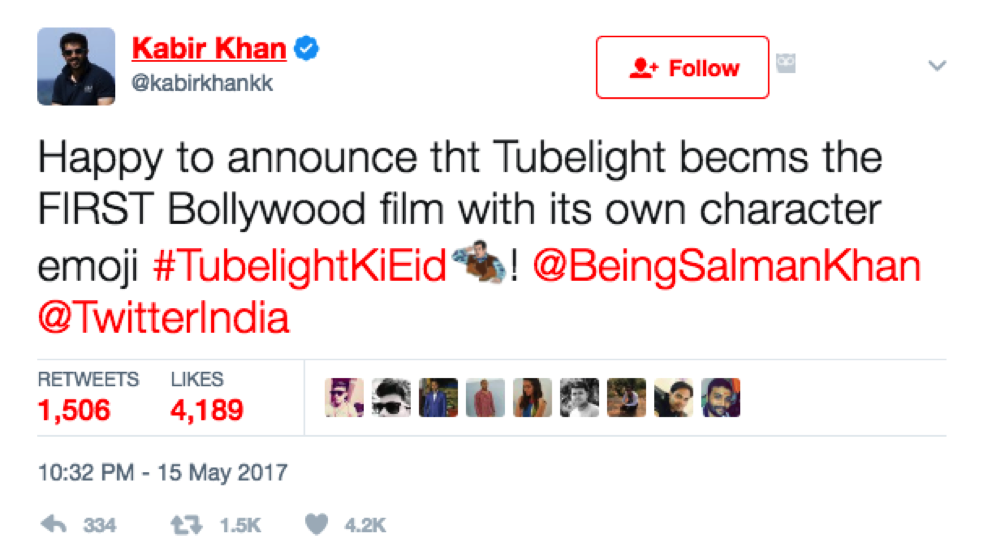This screenshot has width=1004, height=559.
Task: Open the tweet options chevron menu
Action: click(937, 65)
